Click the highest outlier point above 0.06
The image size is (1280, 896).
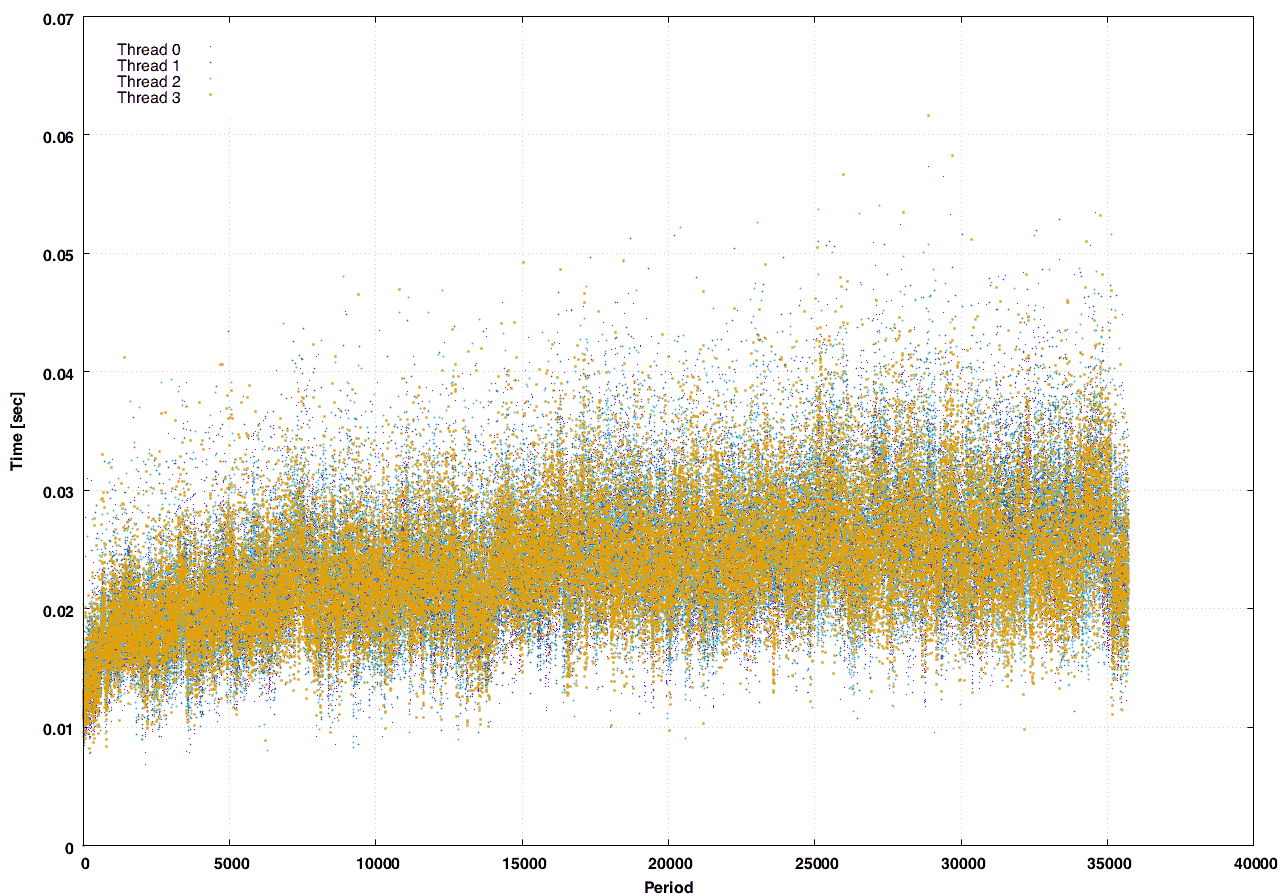click(x=928, y=115)
